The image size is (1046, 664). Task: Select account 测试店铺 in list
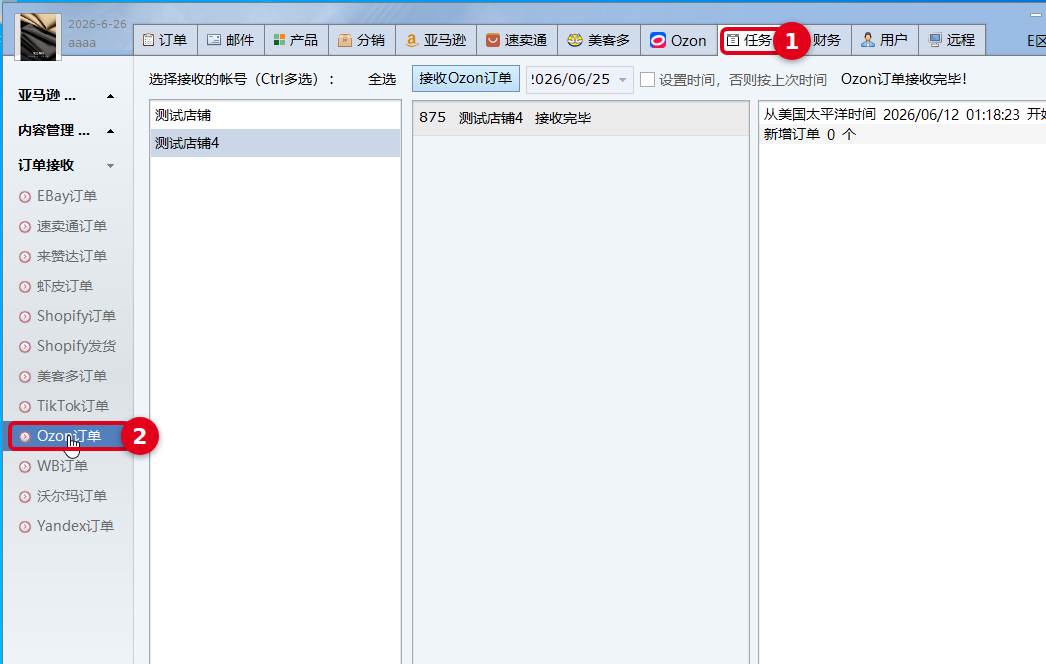[276, 115]
